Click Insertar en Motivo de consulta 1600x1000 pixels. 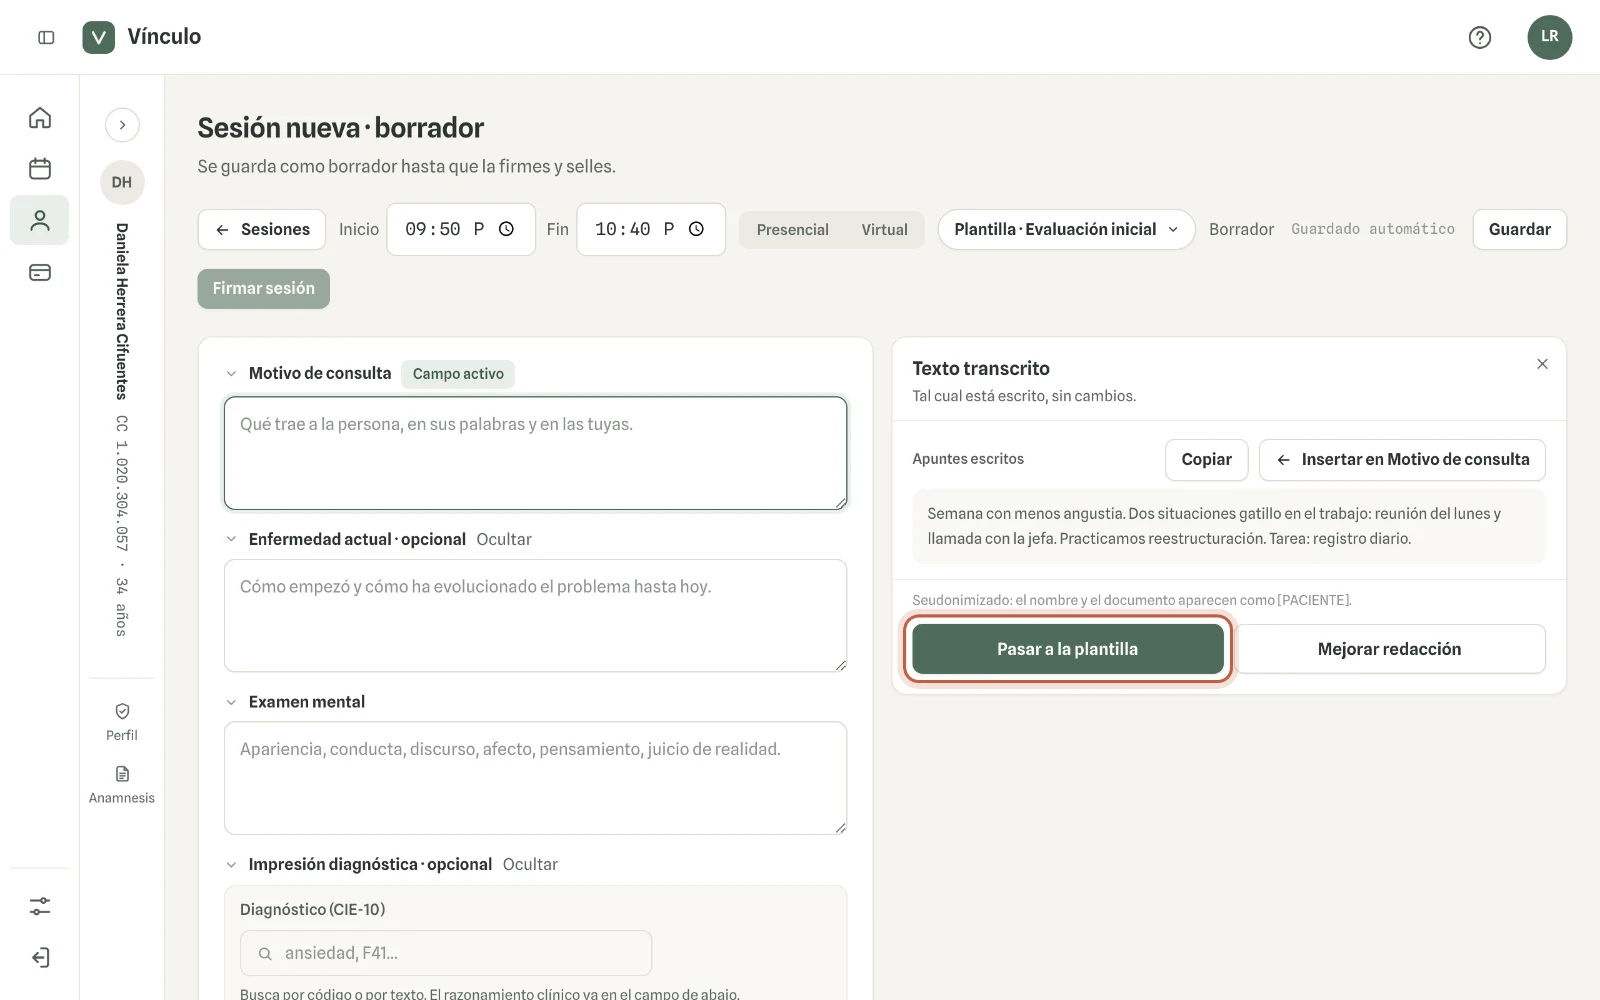click(x=1402, y=459)
